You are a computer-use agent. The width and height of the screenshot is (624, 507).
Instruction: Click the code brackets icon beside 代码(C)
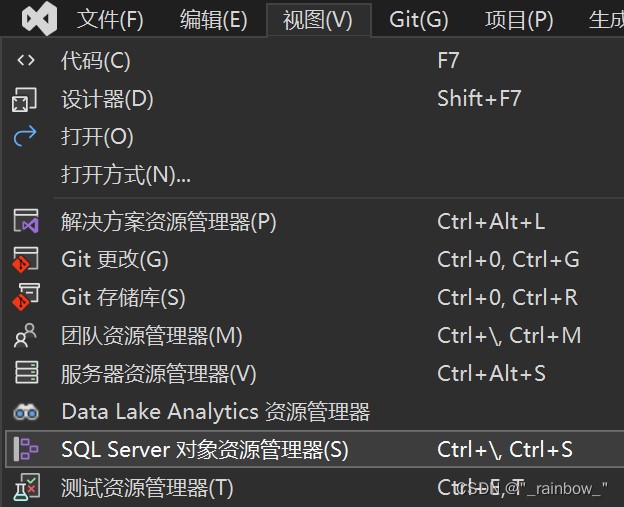pyautogui.click(x=26, y=61)
